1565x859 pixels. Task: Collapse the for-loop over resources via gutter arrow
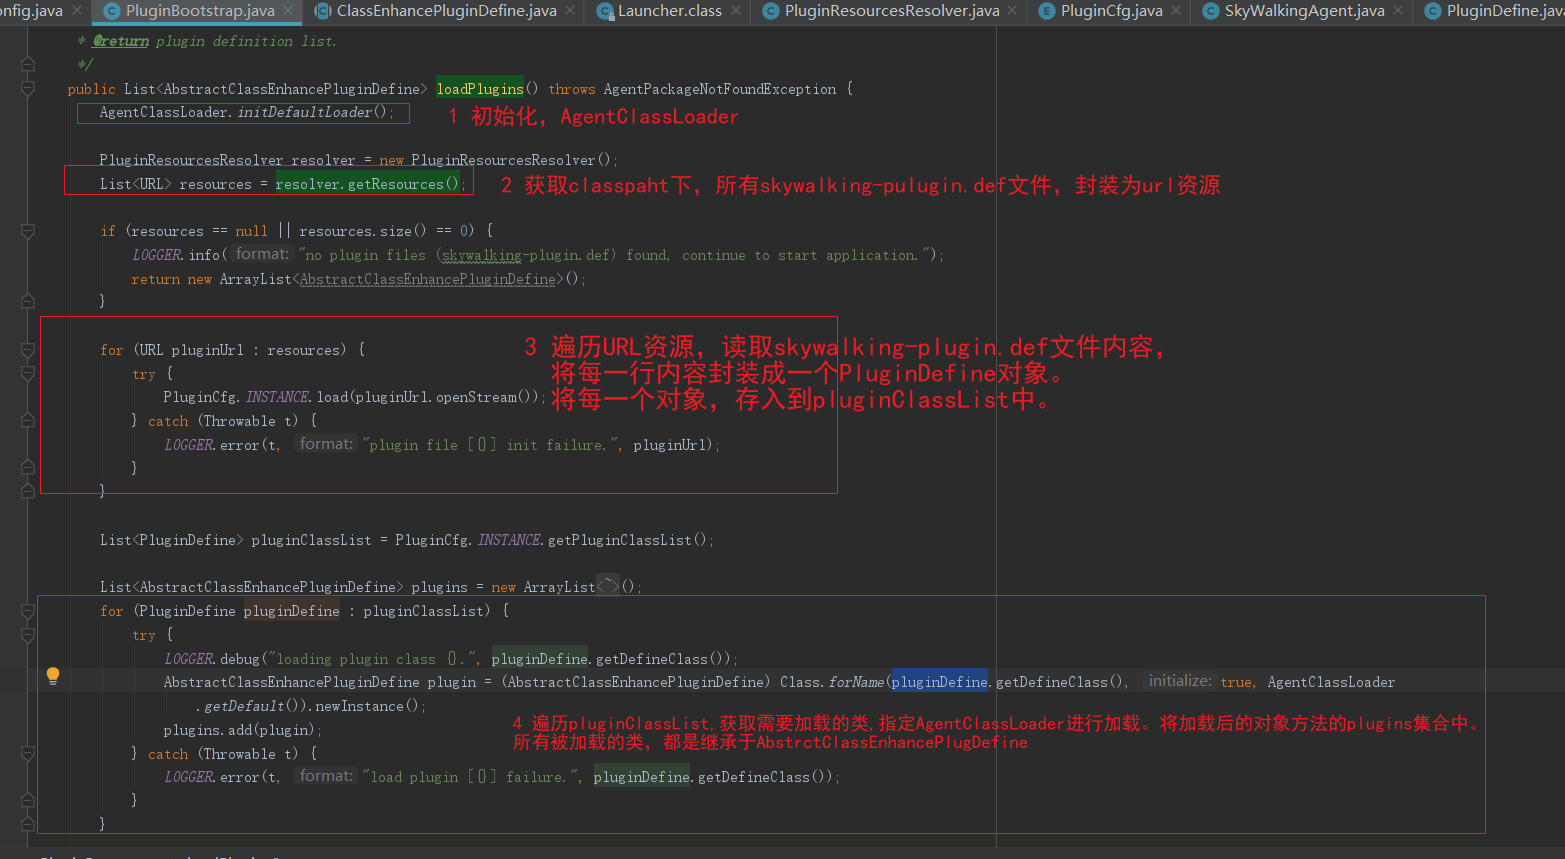[27, 349]
